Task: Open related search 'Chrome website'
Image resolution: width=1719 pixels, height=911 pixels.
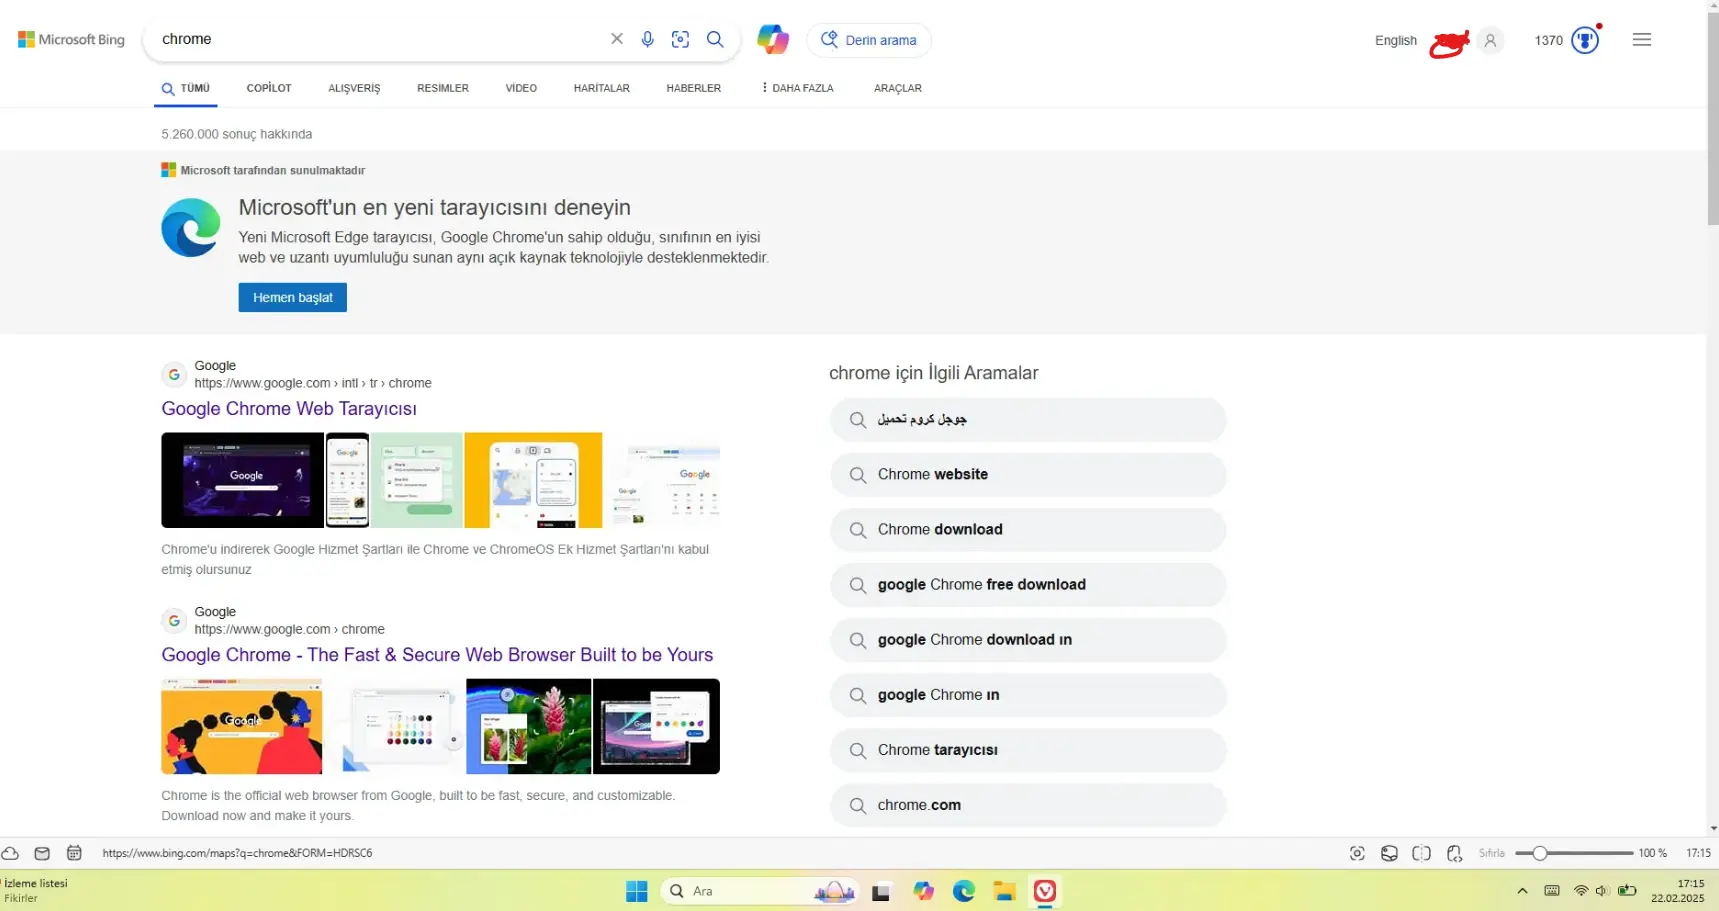Action: point(1028,475)
